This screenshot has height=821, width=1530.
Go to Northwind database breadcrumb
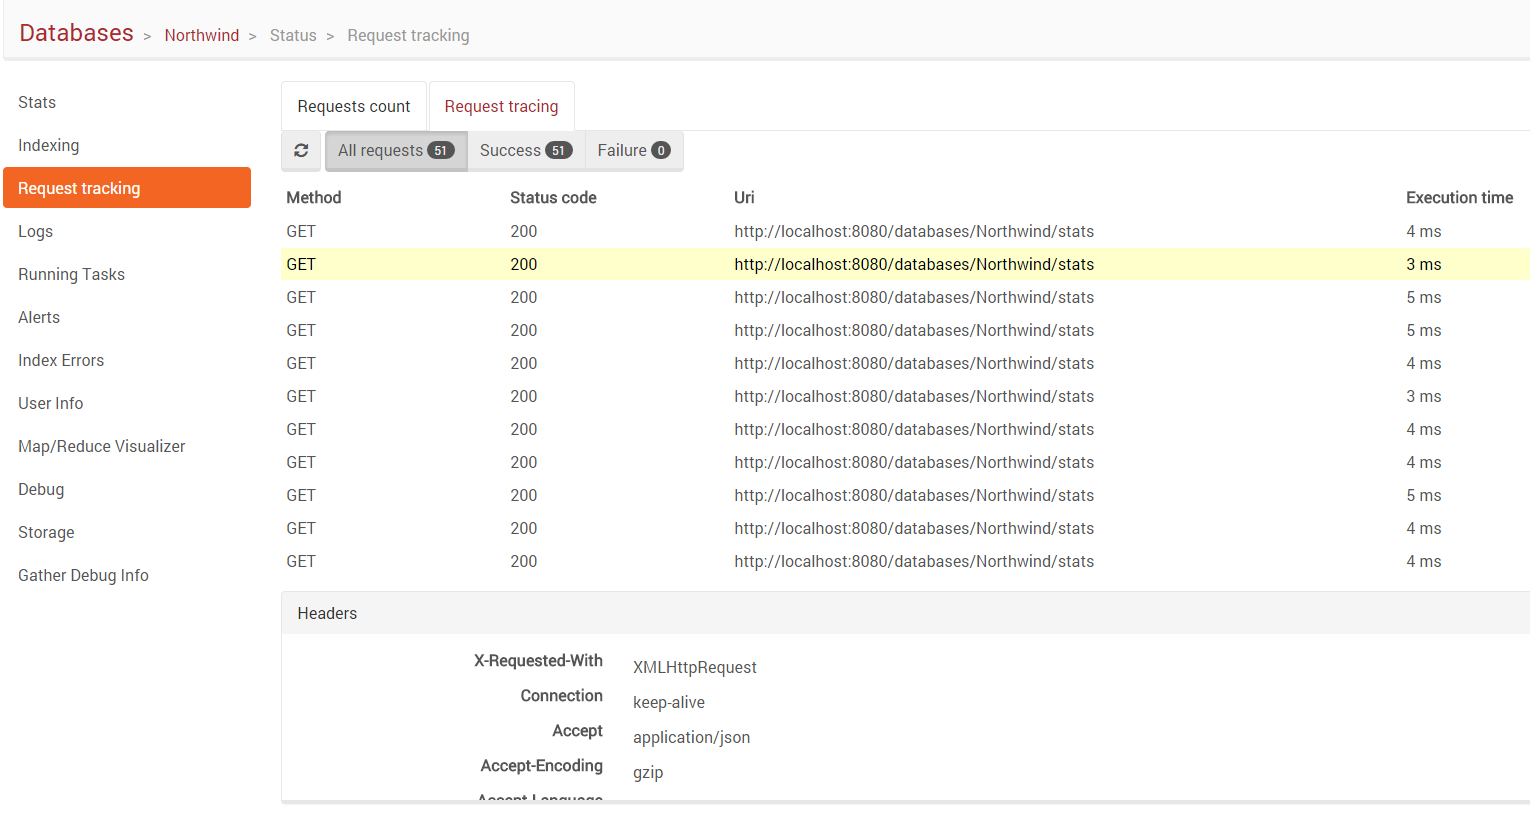coord(202,35)
